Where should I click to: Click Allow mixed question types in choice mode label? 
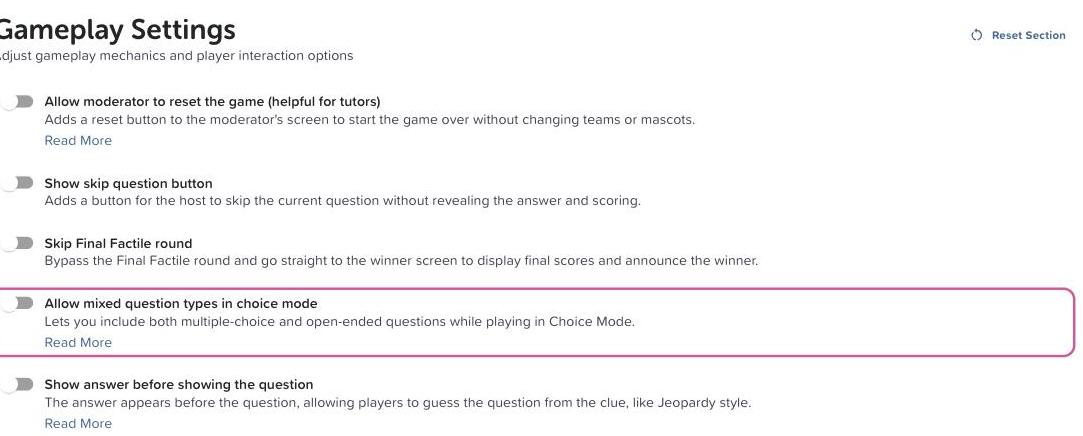pos(181,303)
